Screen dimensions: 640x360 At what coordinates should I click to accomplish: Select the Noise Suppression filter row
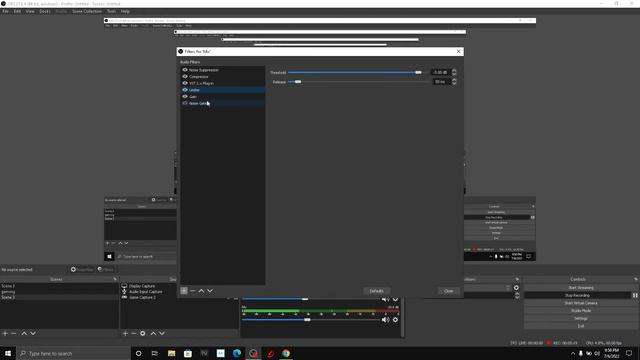coord(223,70)
